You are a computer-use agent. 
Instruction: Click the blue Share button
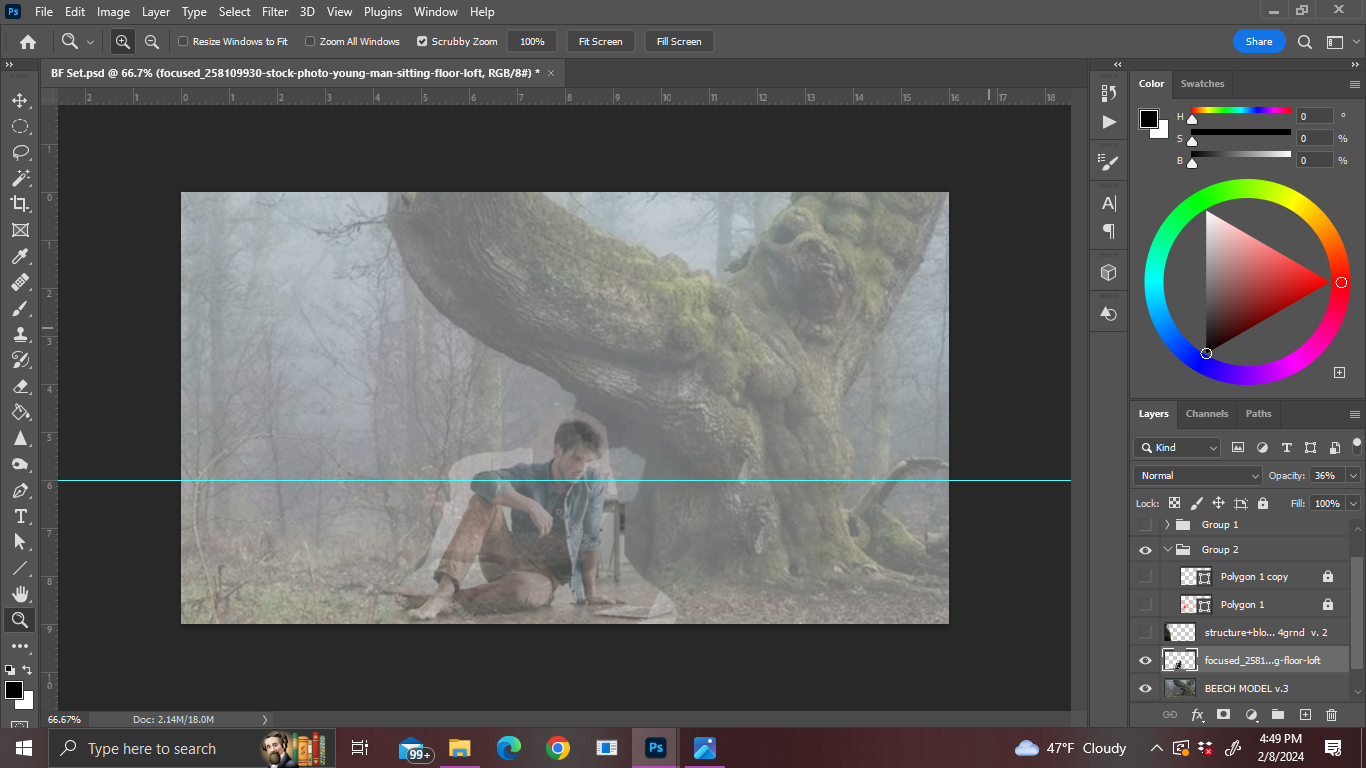1259,42
